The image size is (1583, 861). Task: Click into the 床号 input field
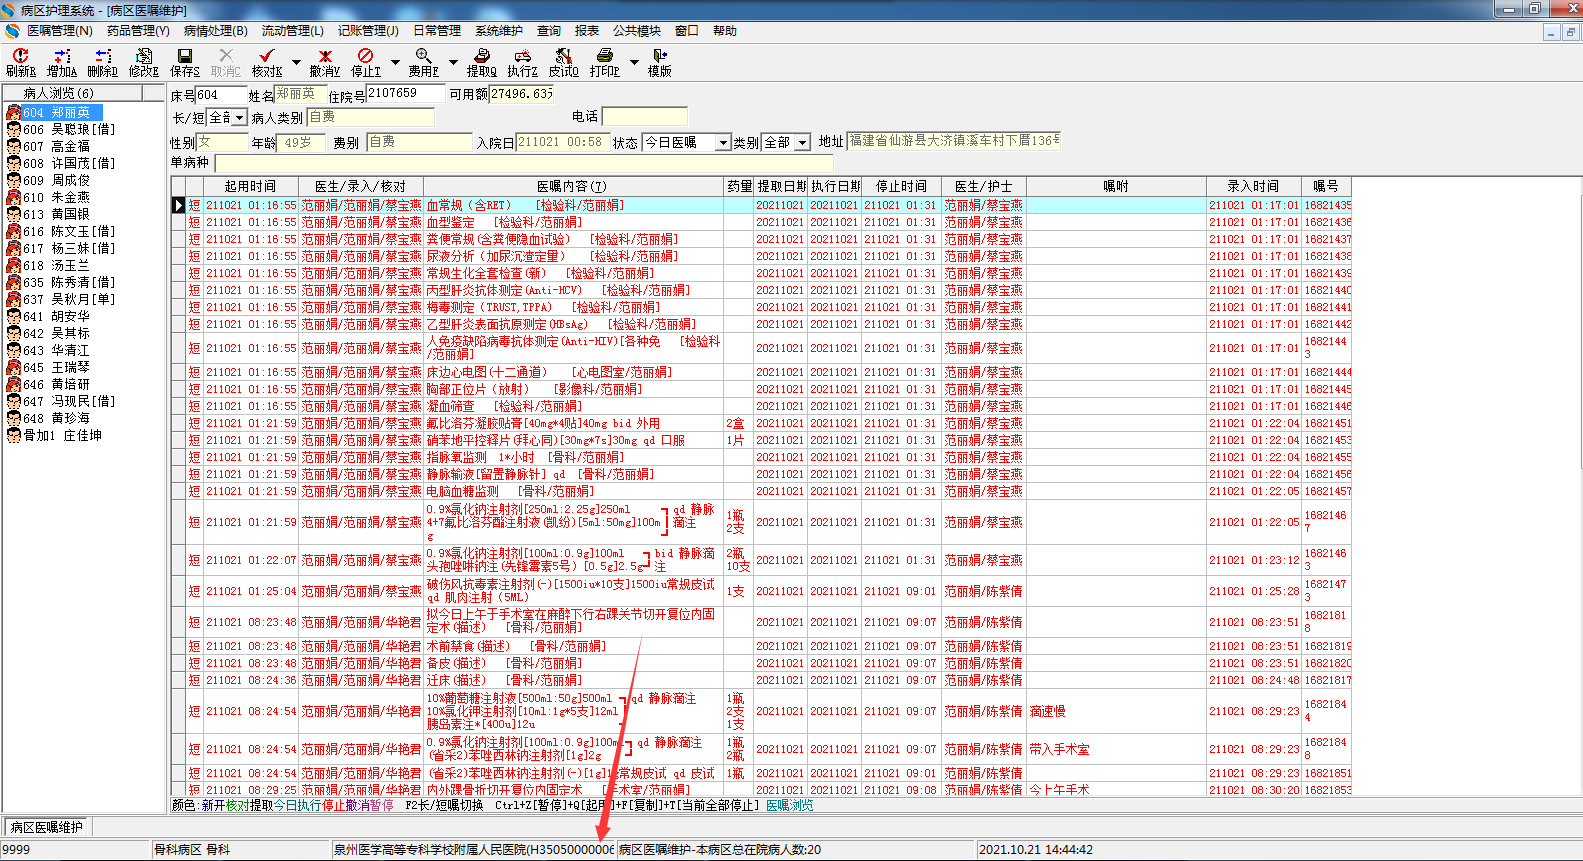(x=221, y=95)
